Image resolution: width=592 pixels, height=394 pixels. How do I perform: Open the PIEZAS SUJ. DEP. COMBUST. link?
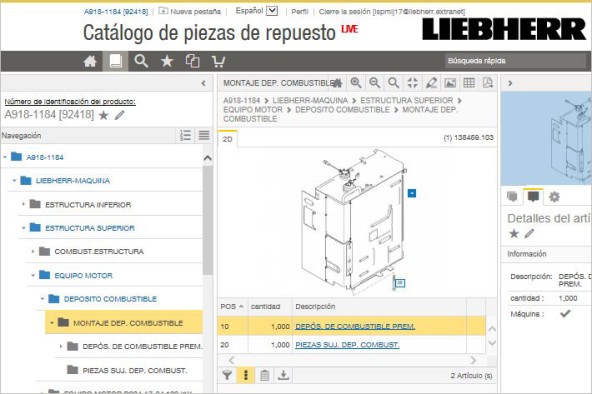tap(347, 345)
